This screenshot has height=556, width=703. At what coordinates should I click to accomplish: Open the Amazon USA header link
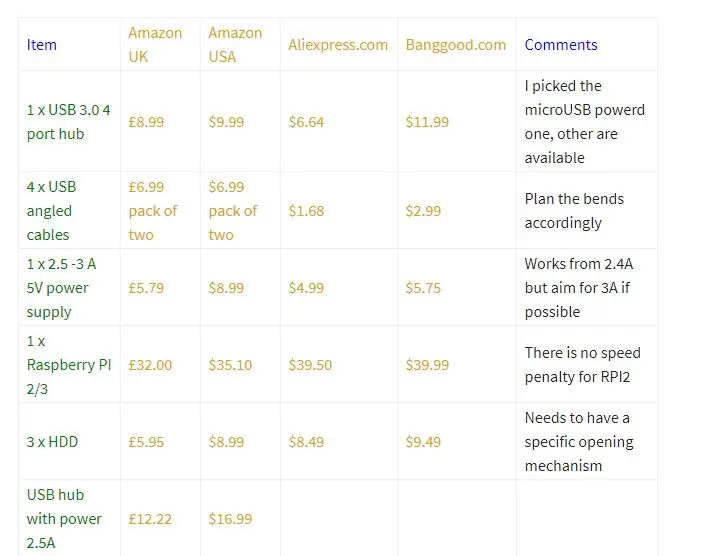pyautogui.click(x=235, y=45)
